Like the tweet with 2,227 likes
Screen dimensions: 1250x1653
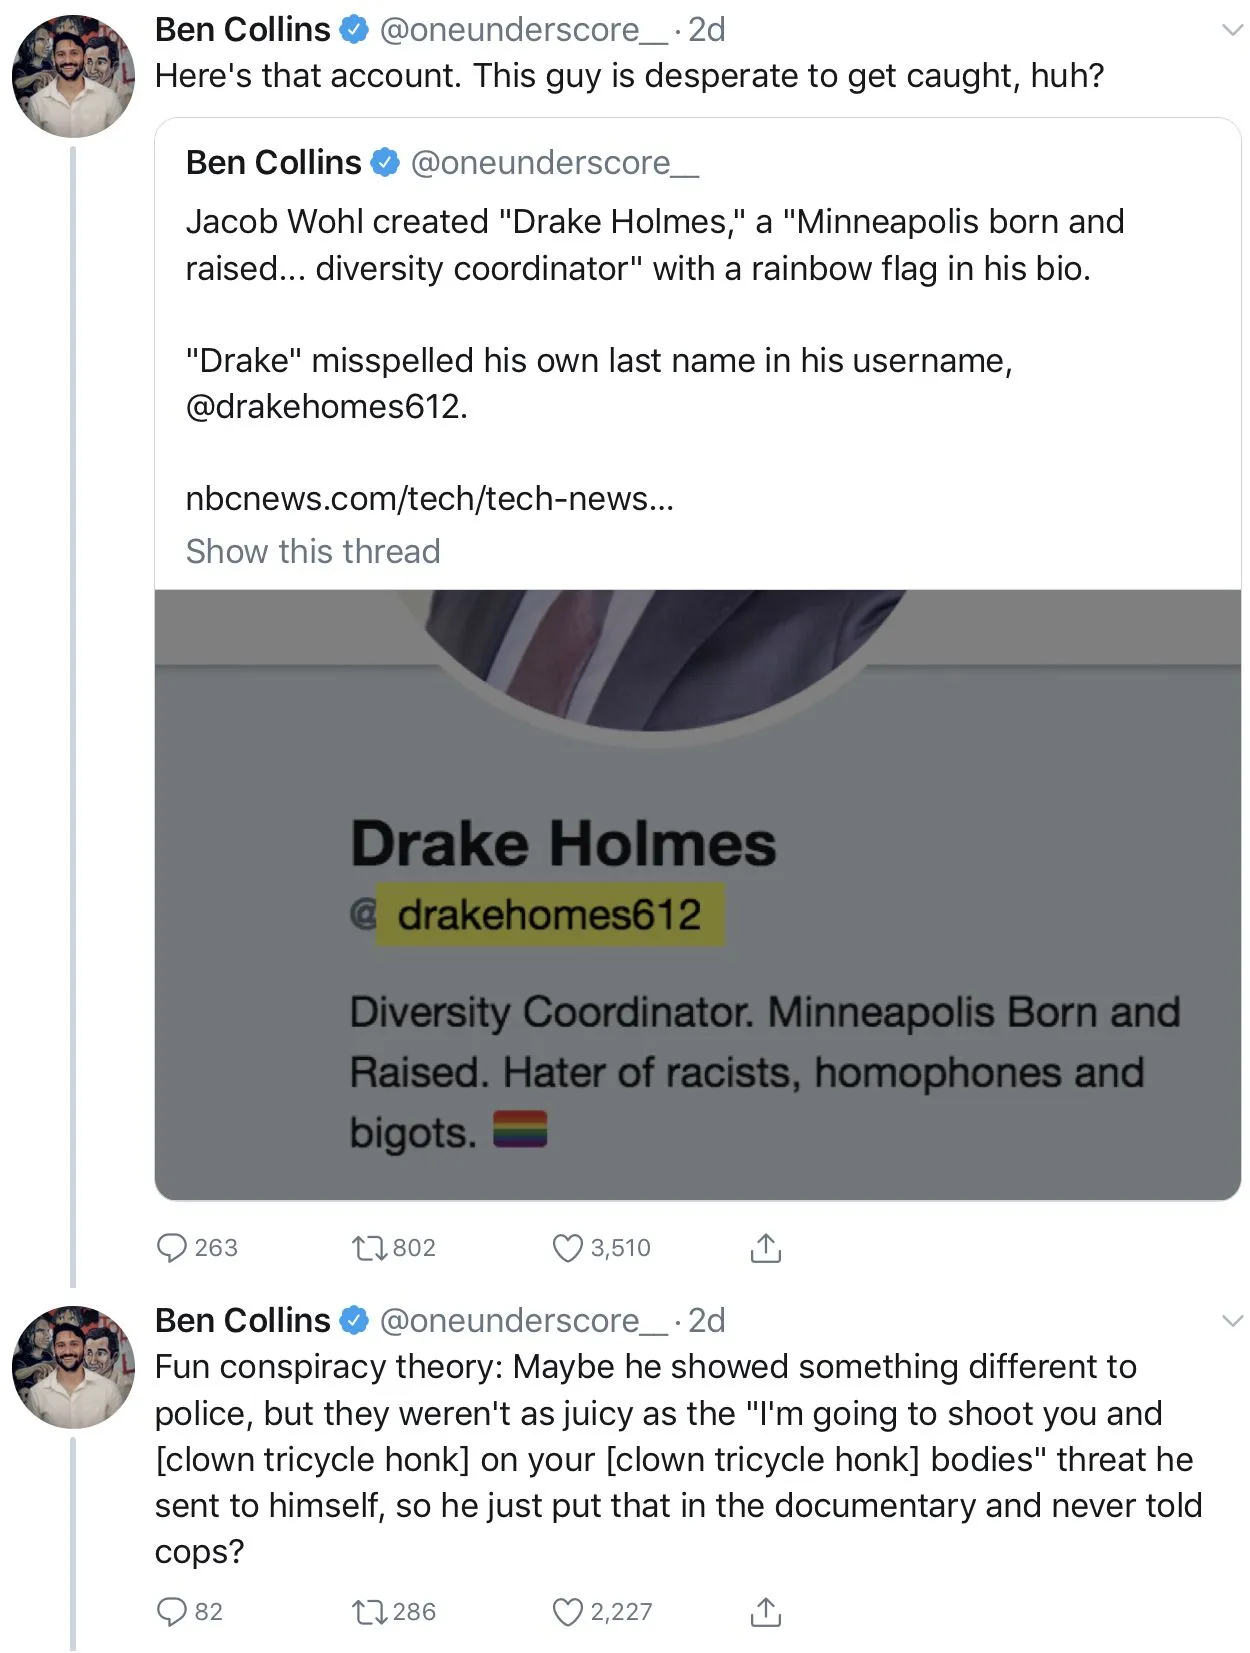click(x=567, y=1611)
